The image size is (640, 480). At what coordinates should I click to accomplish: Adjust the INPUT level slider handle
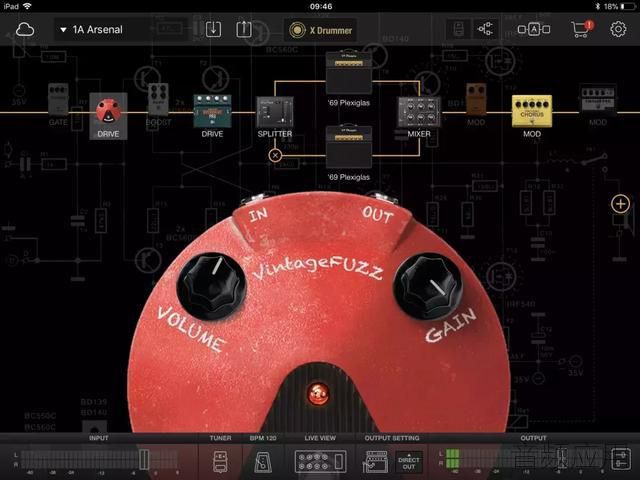tap(144, 459)
